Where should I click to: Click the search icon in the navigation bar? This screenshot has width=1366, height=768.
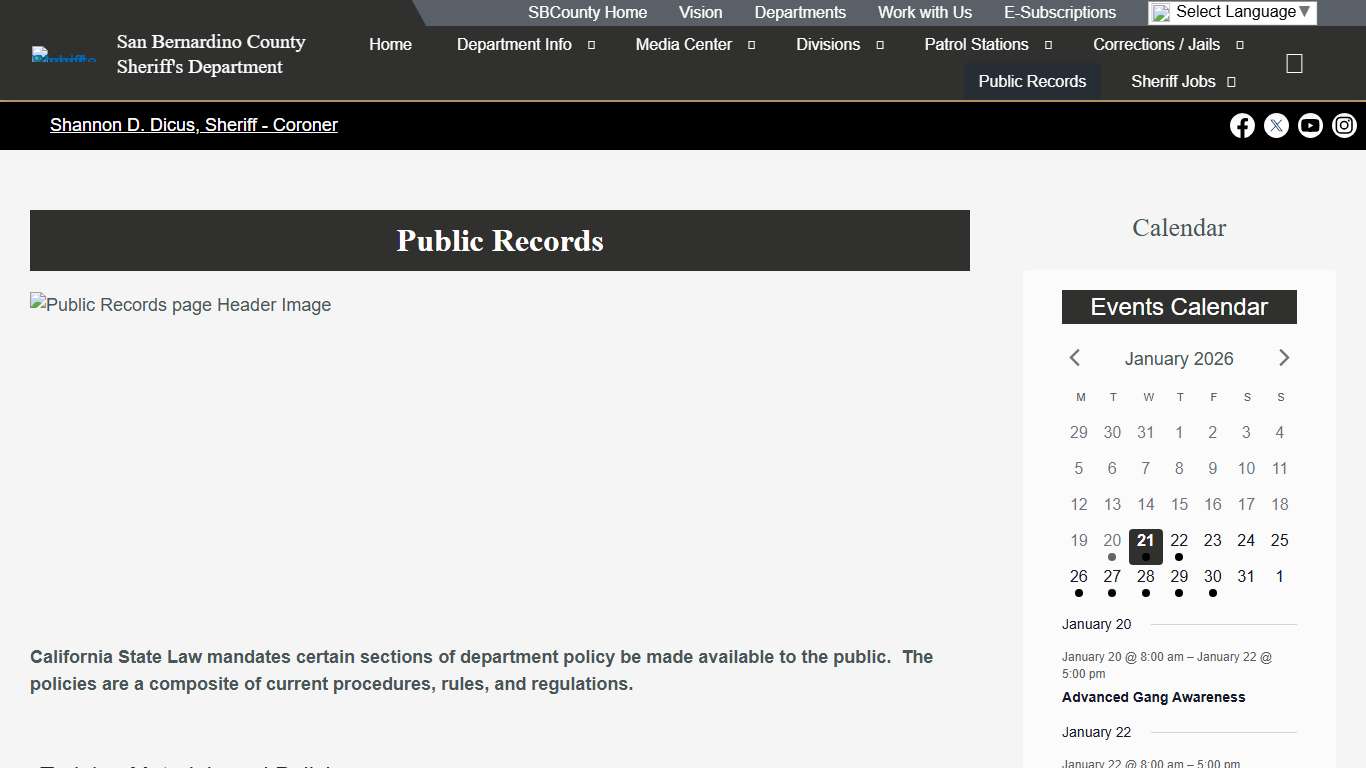(x=1294, y=62)
